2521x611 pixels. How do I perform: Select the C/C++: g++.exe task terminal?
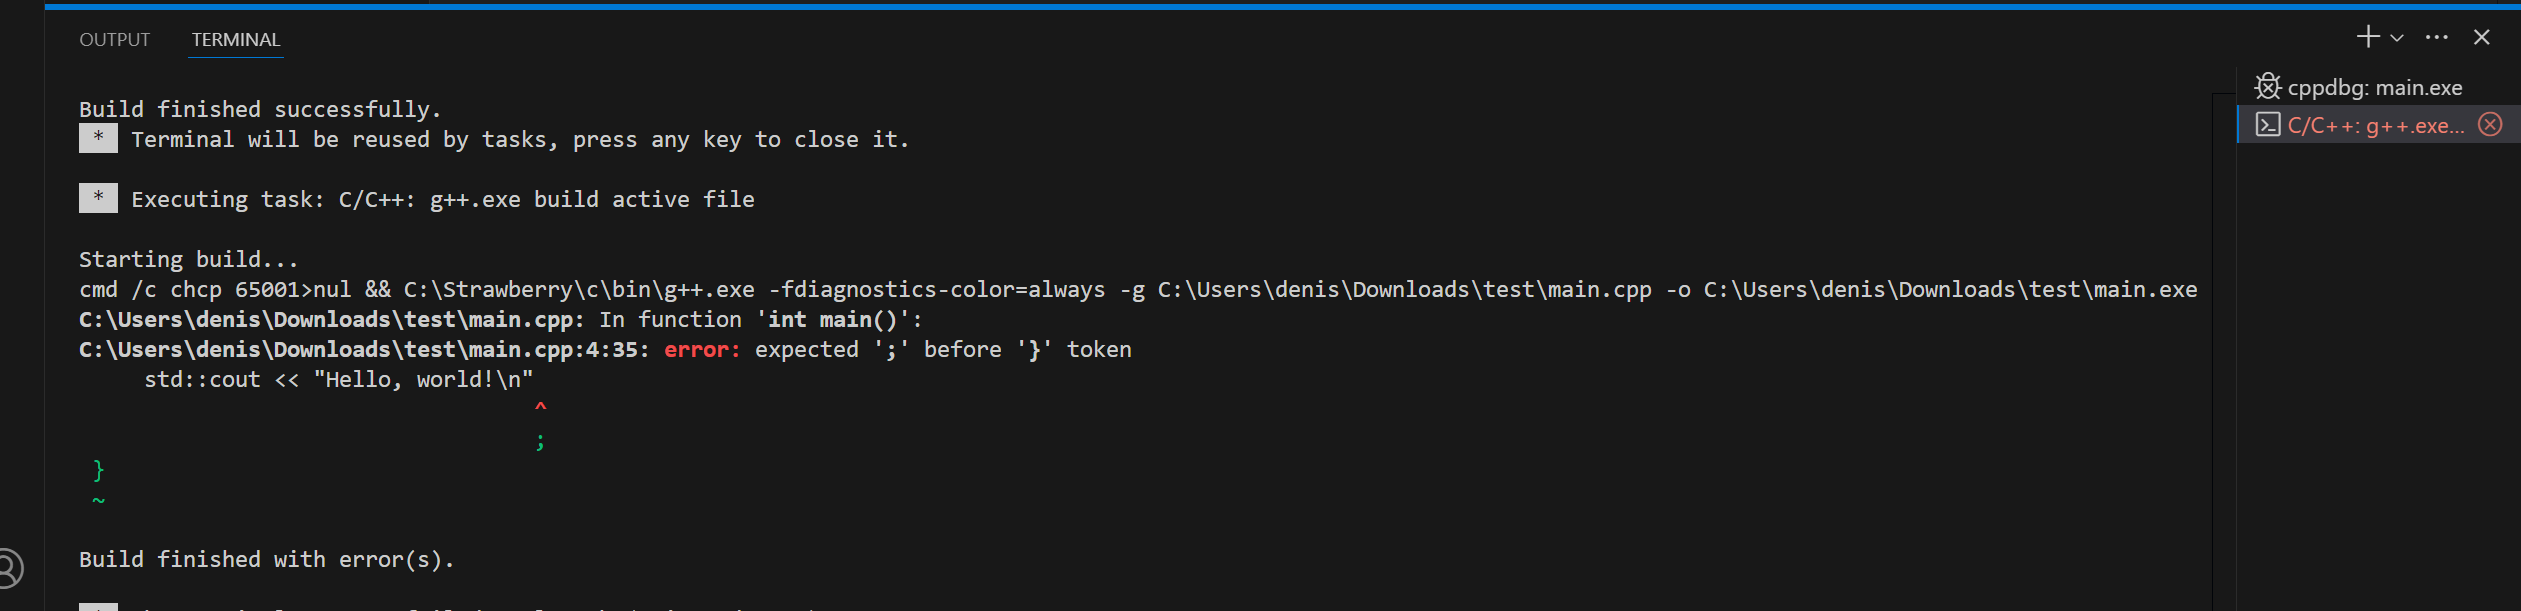(x=2375, y=126)
